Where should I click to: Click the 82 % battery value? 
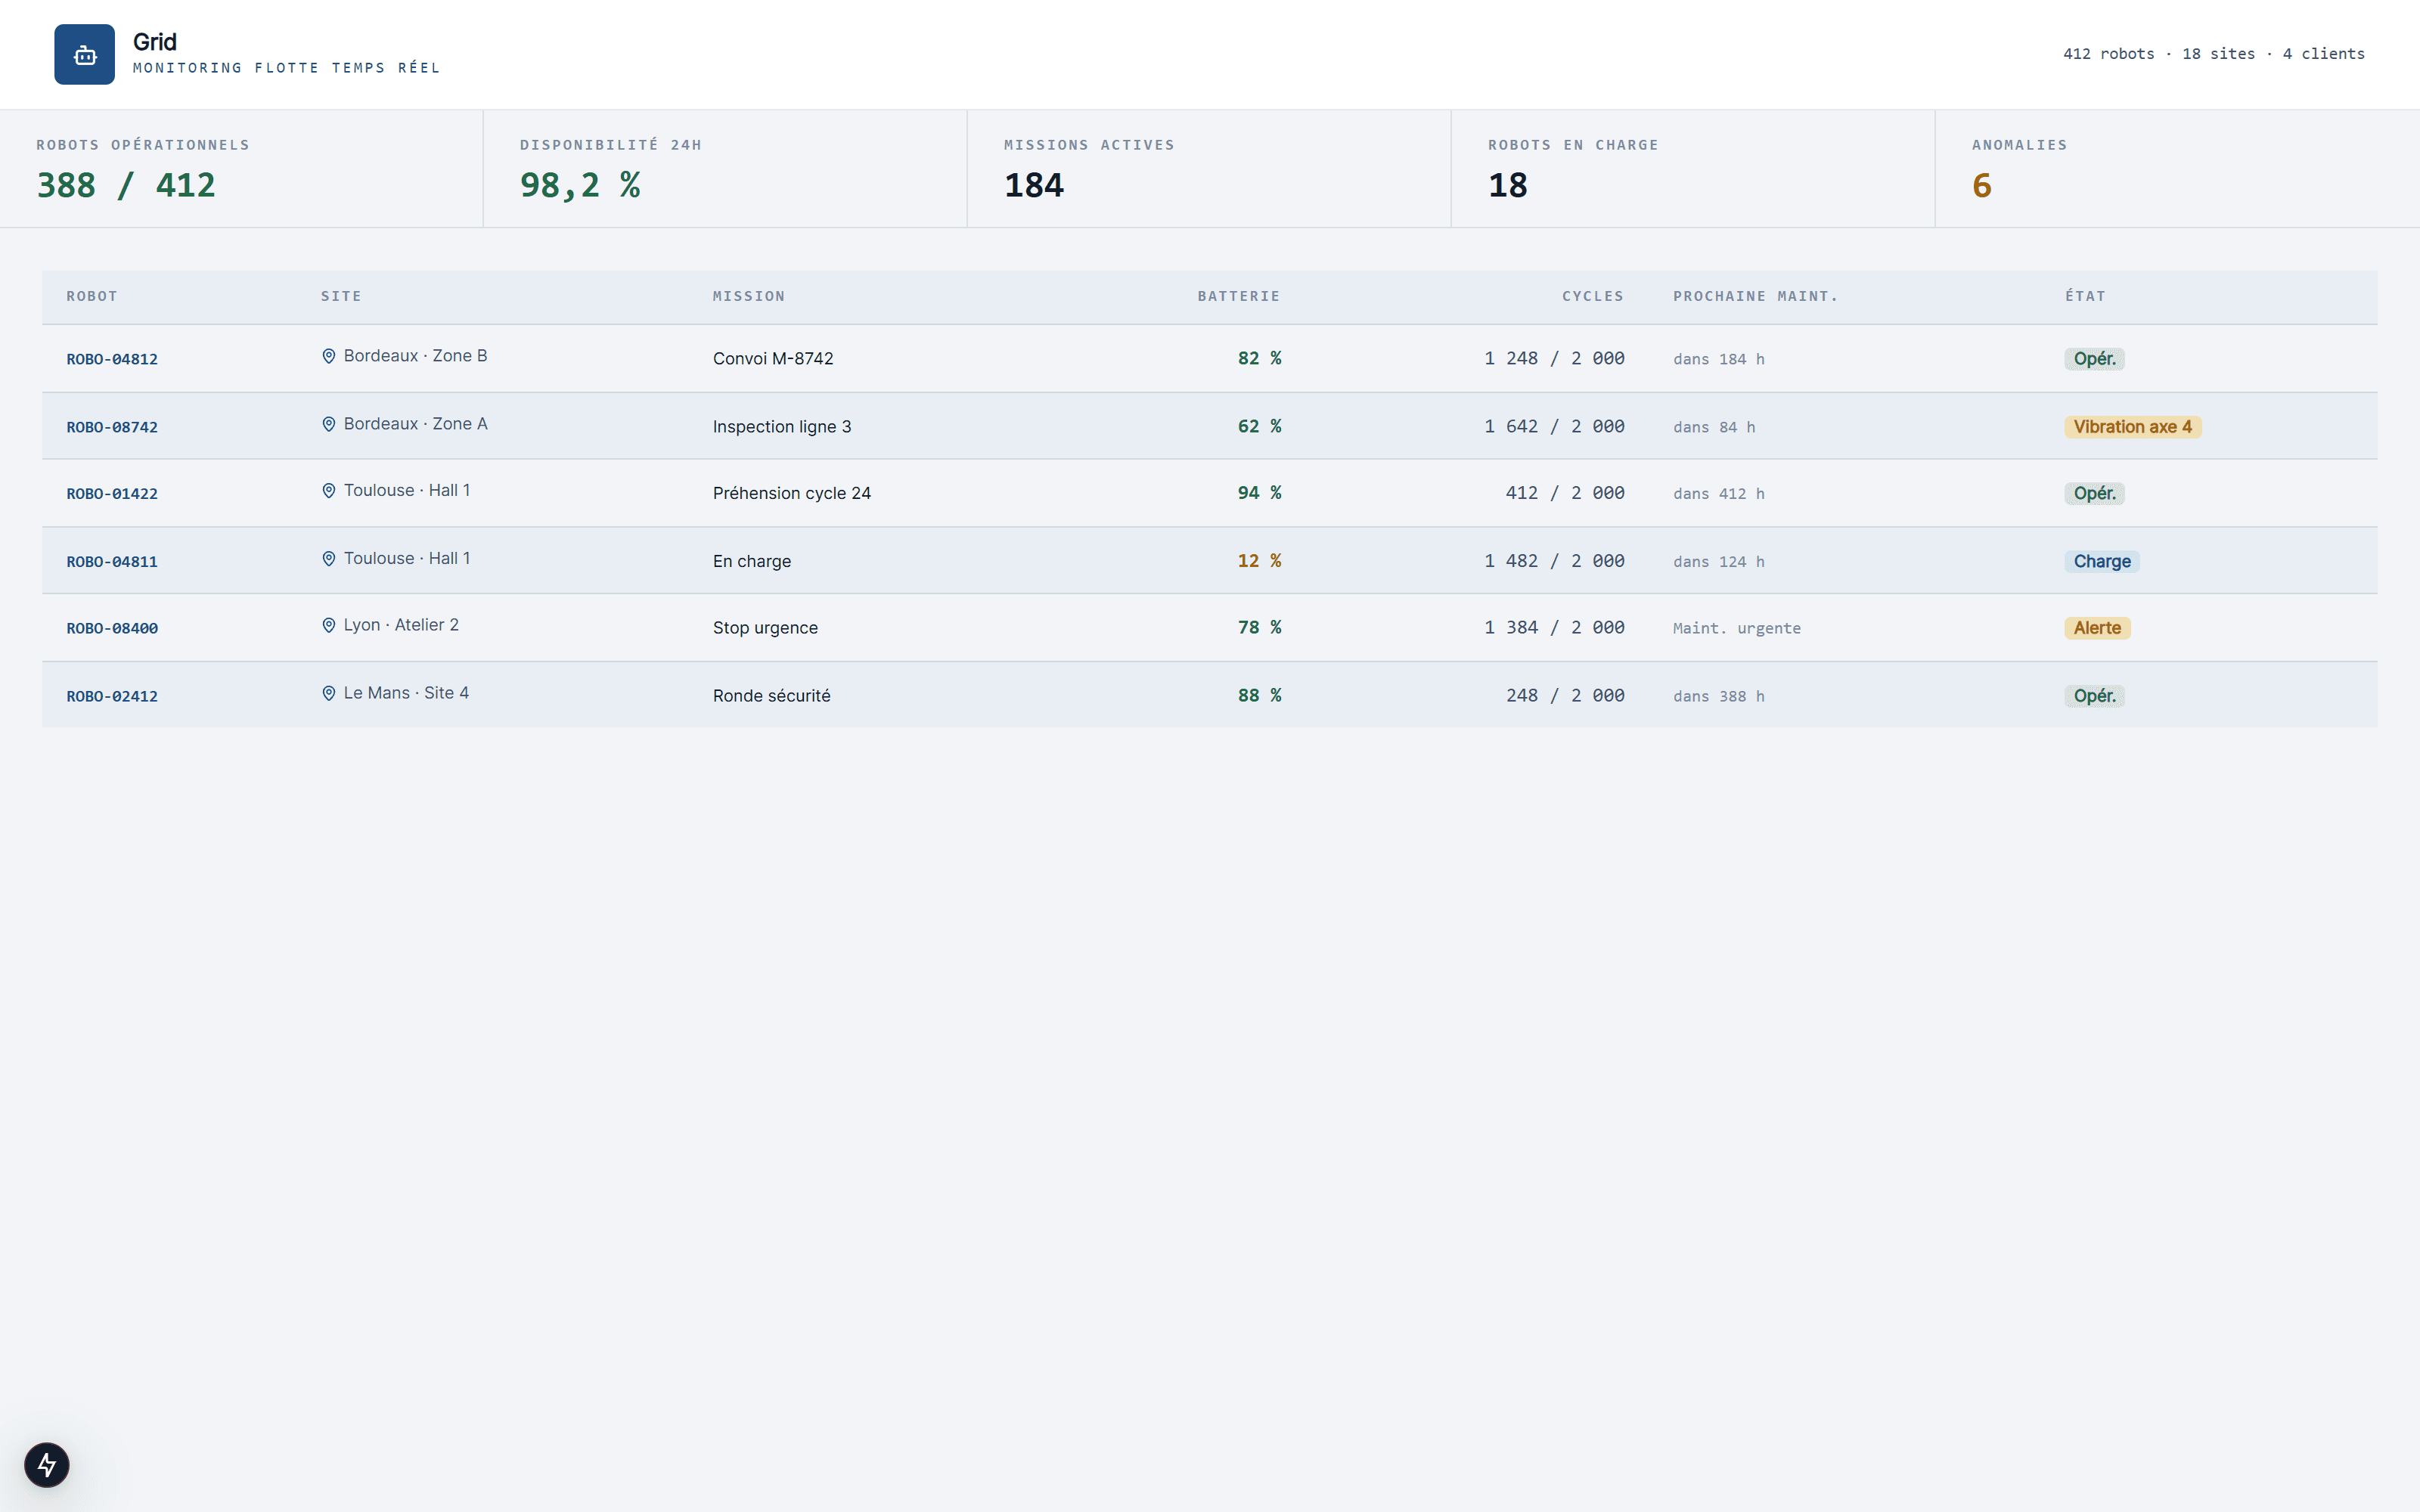[1259, 358]
